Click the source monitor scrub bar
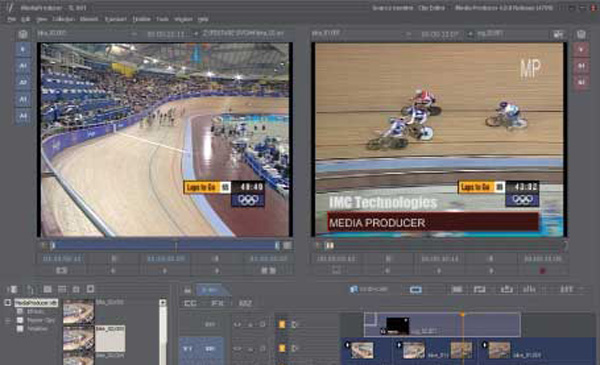Image resolution: width=600 pixels, height=365 pixels. tap(165, 246)
